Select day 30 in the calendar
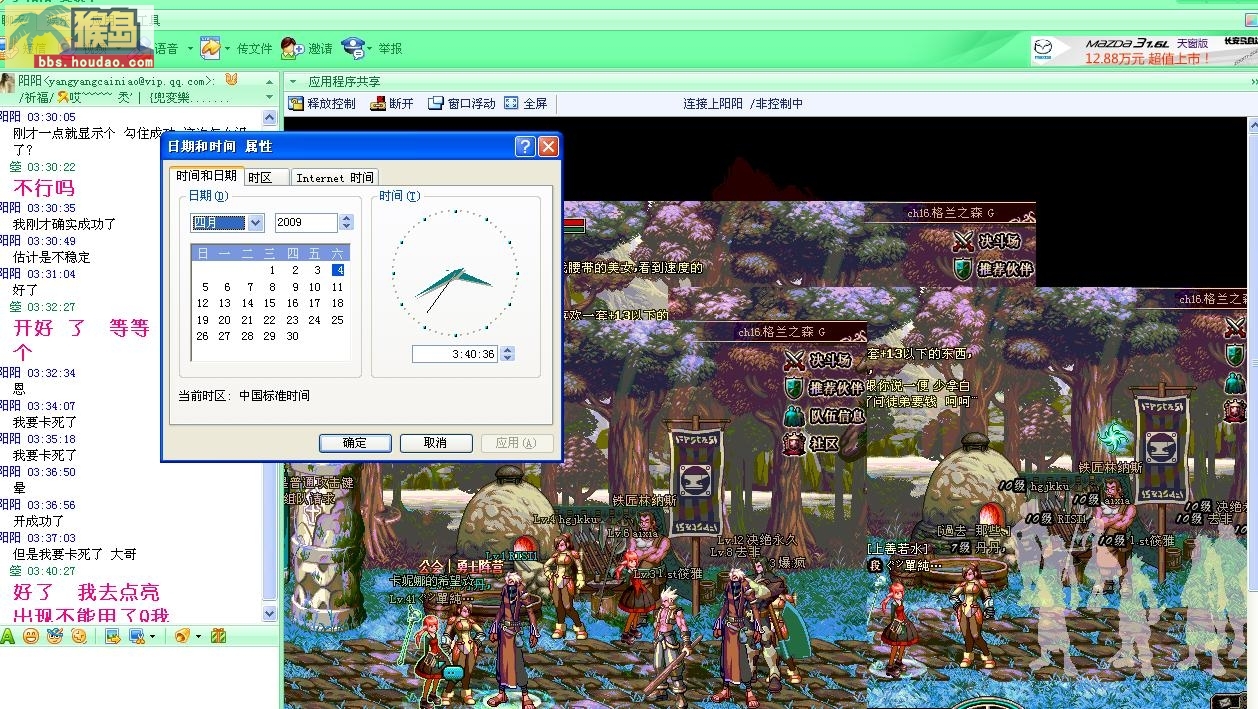1258x709 pixels. tap(292, 336)
